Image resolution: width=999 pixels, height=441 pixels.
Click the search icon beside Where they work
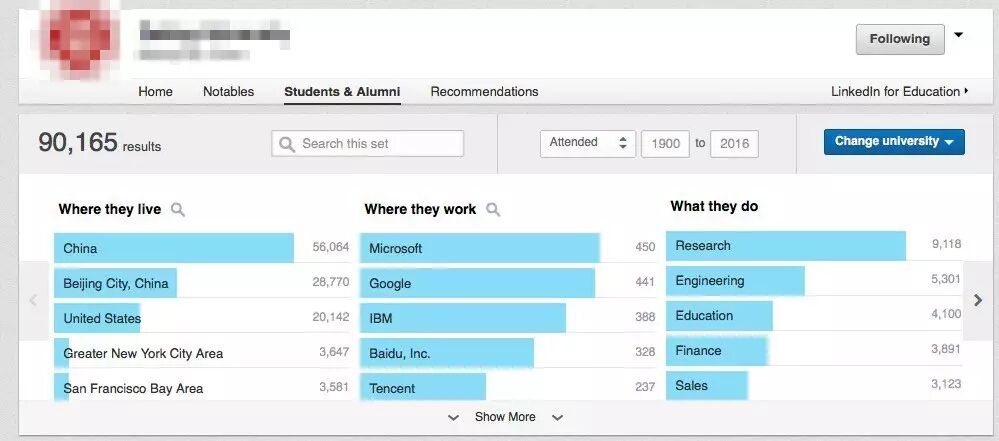coord(493,210)
